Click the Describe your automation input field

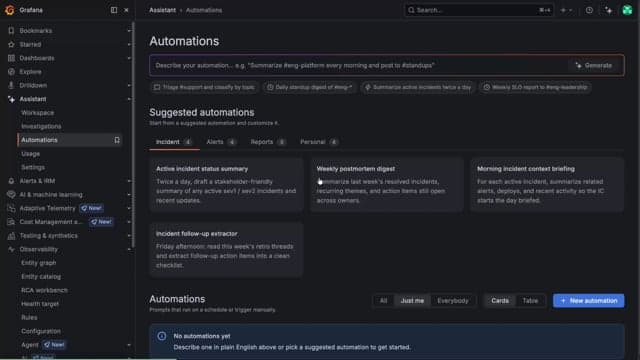click(359, 65)
